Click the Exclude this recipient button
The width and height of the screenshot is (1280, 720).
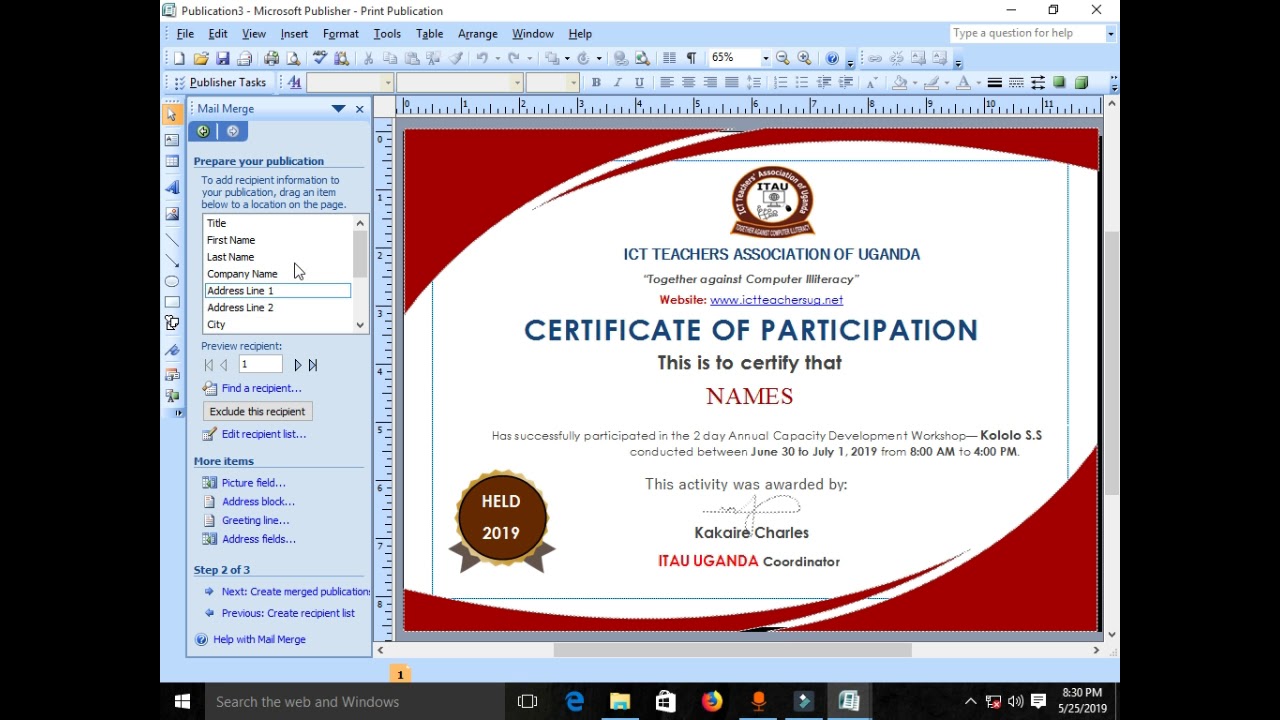tap(257, 412)
